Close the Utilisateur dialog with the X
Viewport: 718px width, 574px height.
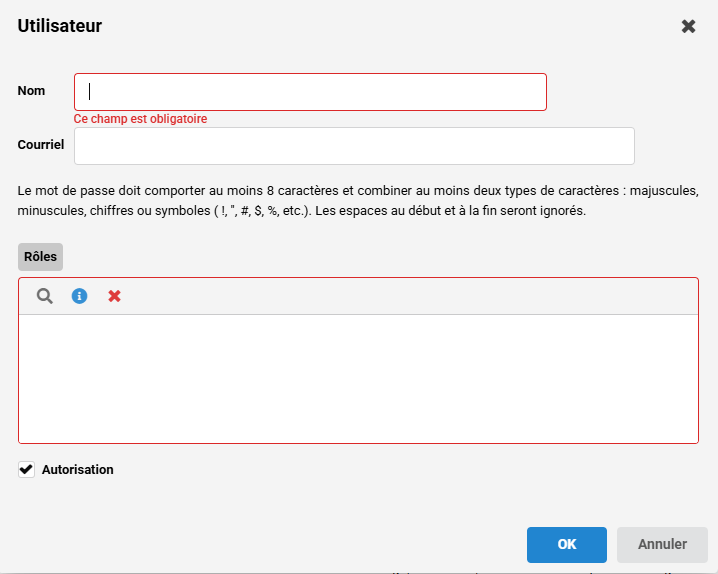[688, 26]
